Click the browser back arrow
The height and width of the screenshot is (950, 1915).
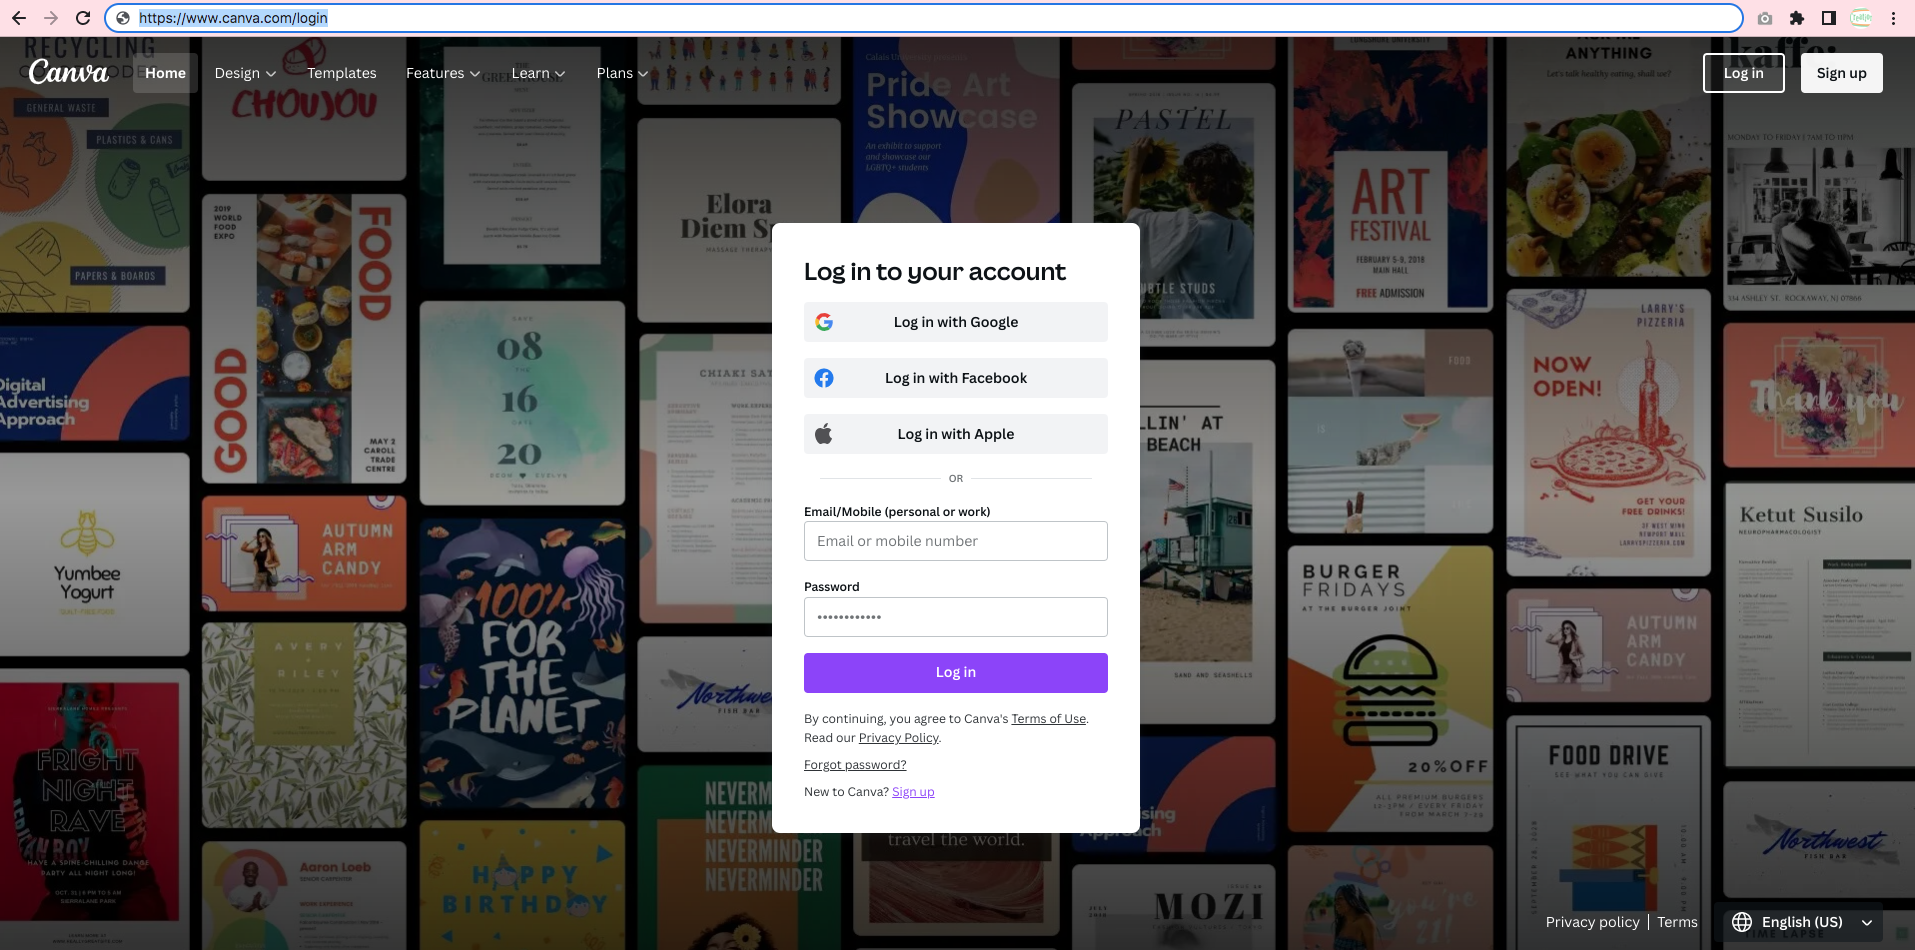(19, 18)
